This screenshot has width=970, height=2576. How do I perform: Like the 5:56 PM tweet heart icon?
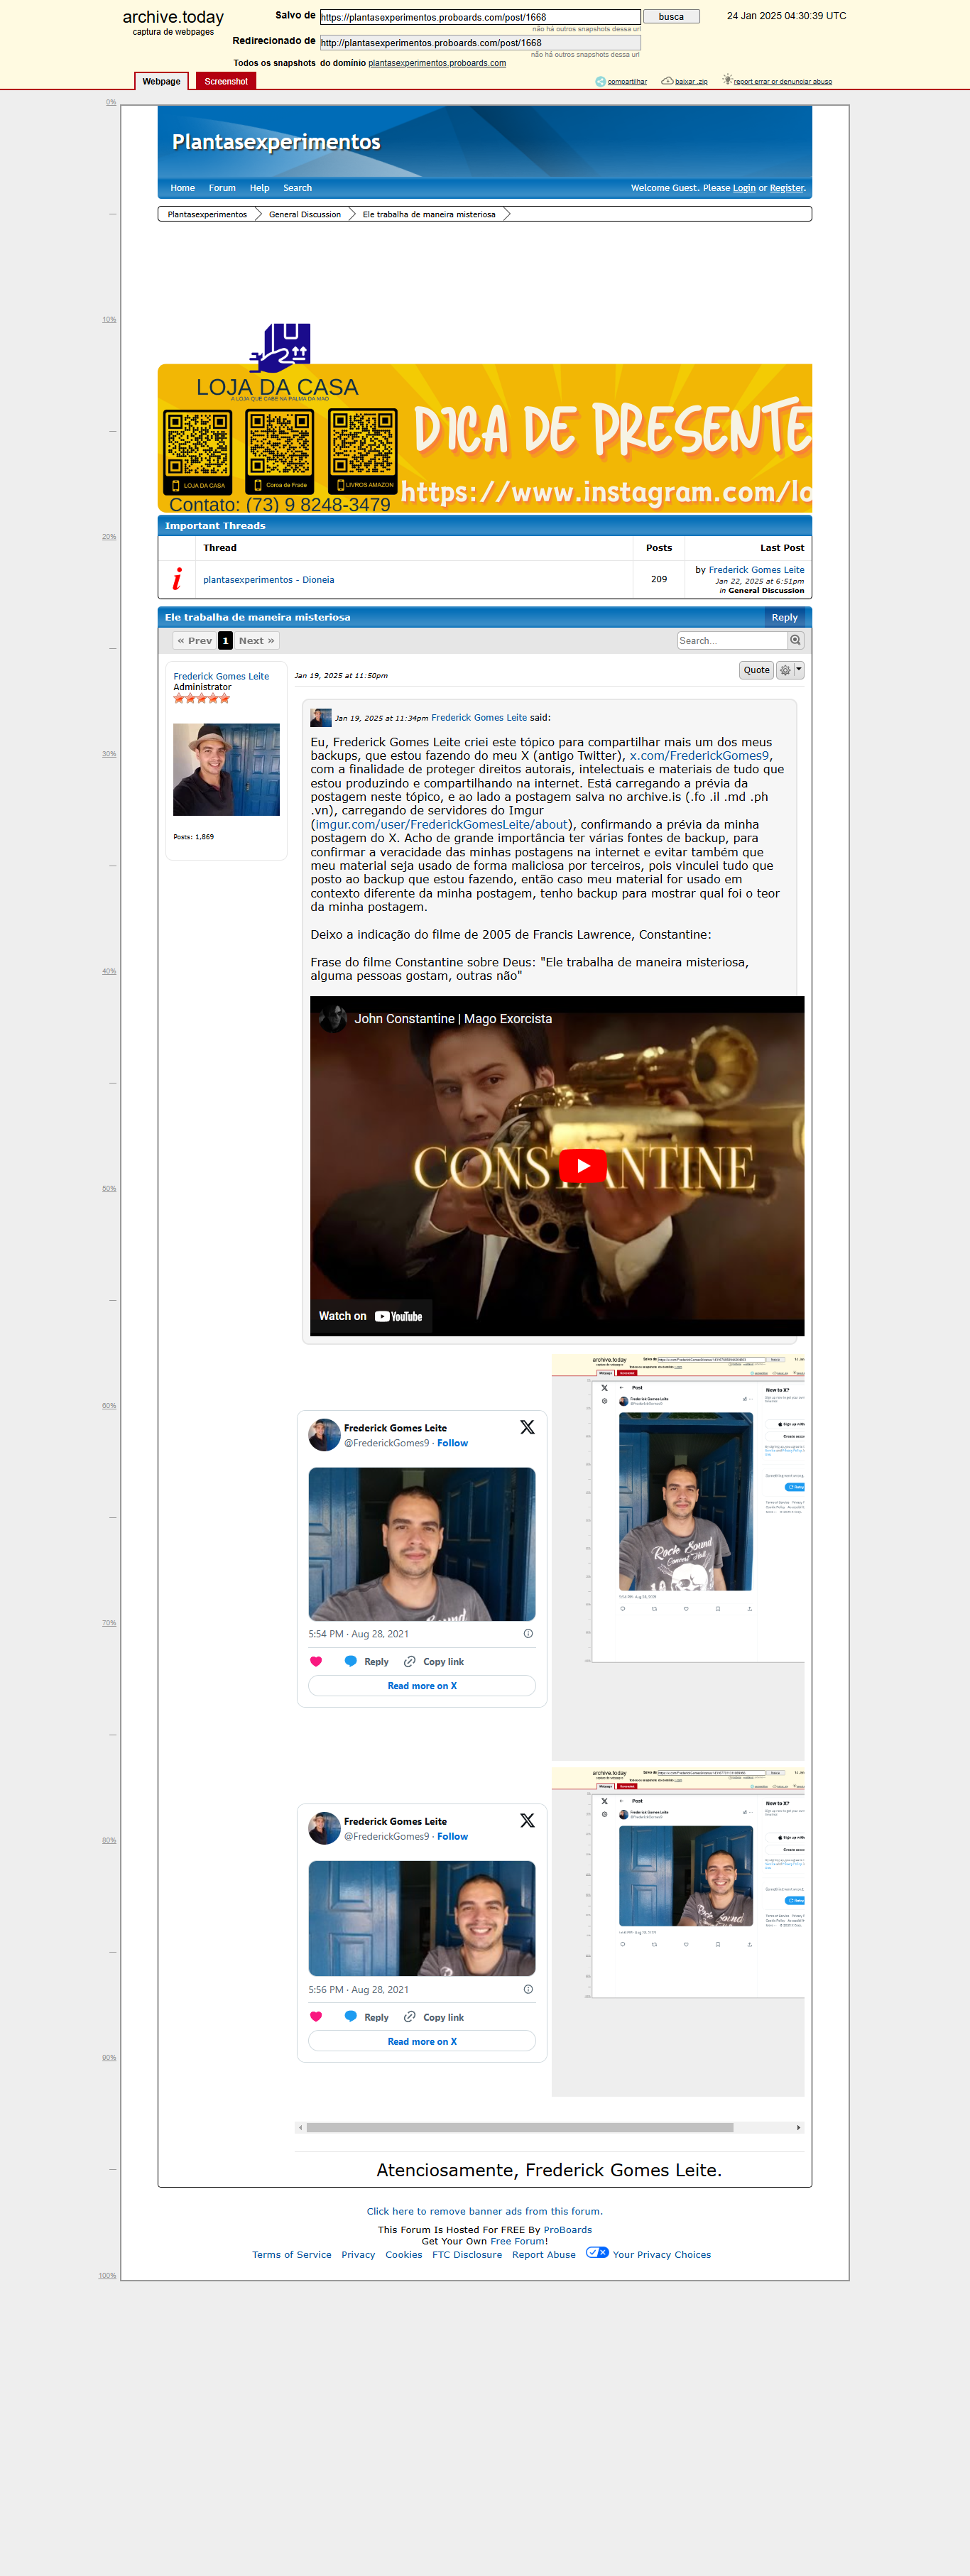coord(316,2016)
